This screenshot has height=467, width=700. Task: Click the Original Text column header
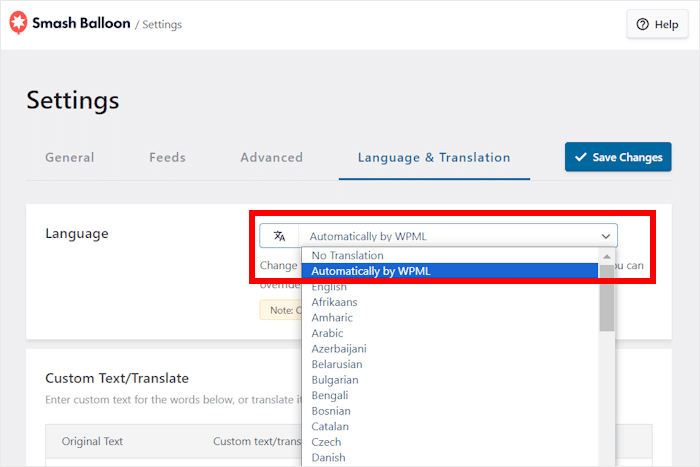92,441
